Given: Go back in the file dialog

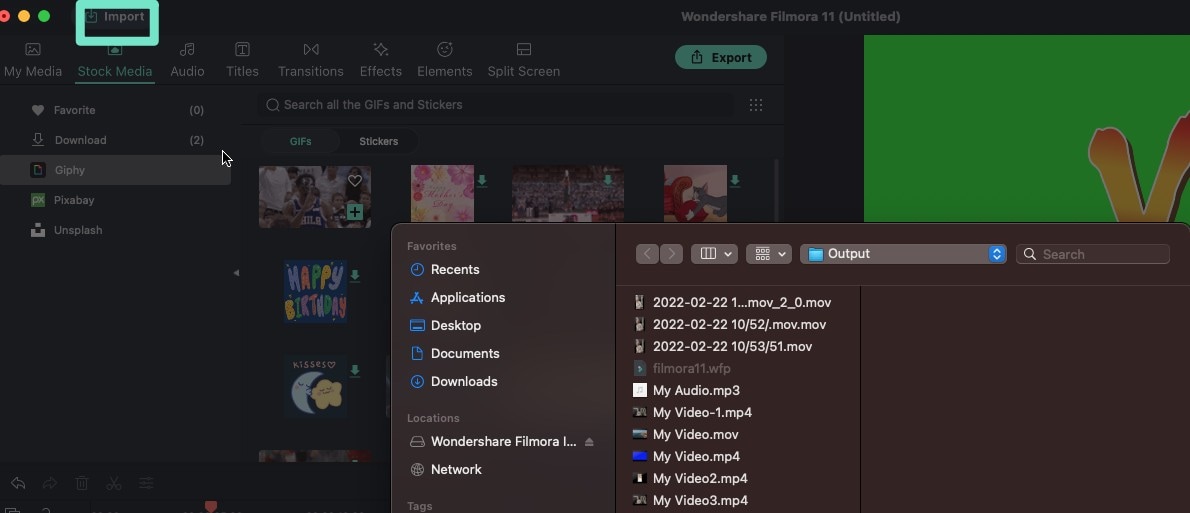Looking at the screenshot, I should point(647,254).
